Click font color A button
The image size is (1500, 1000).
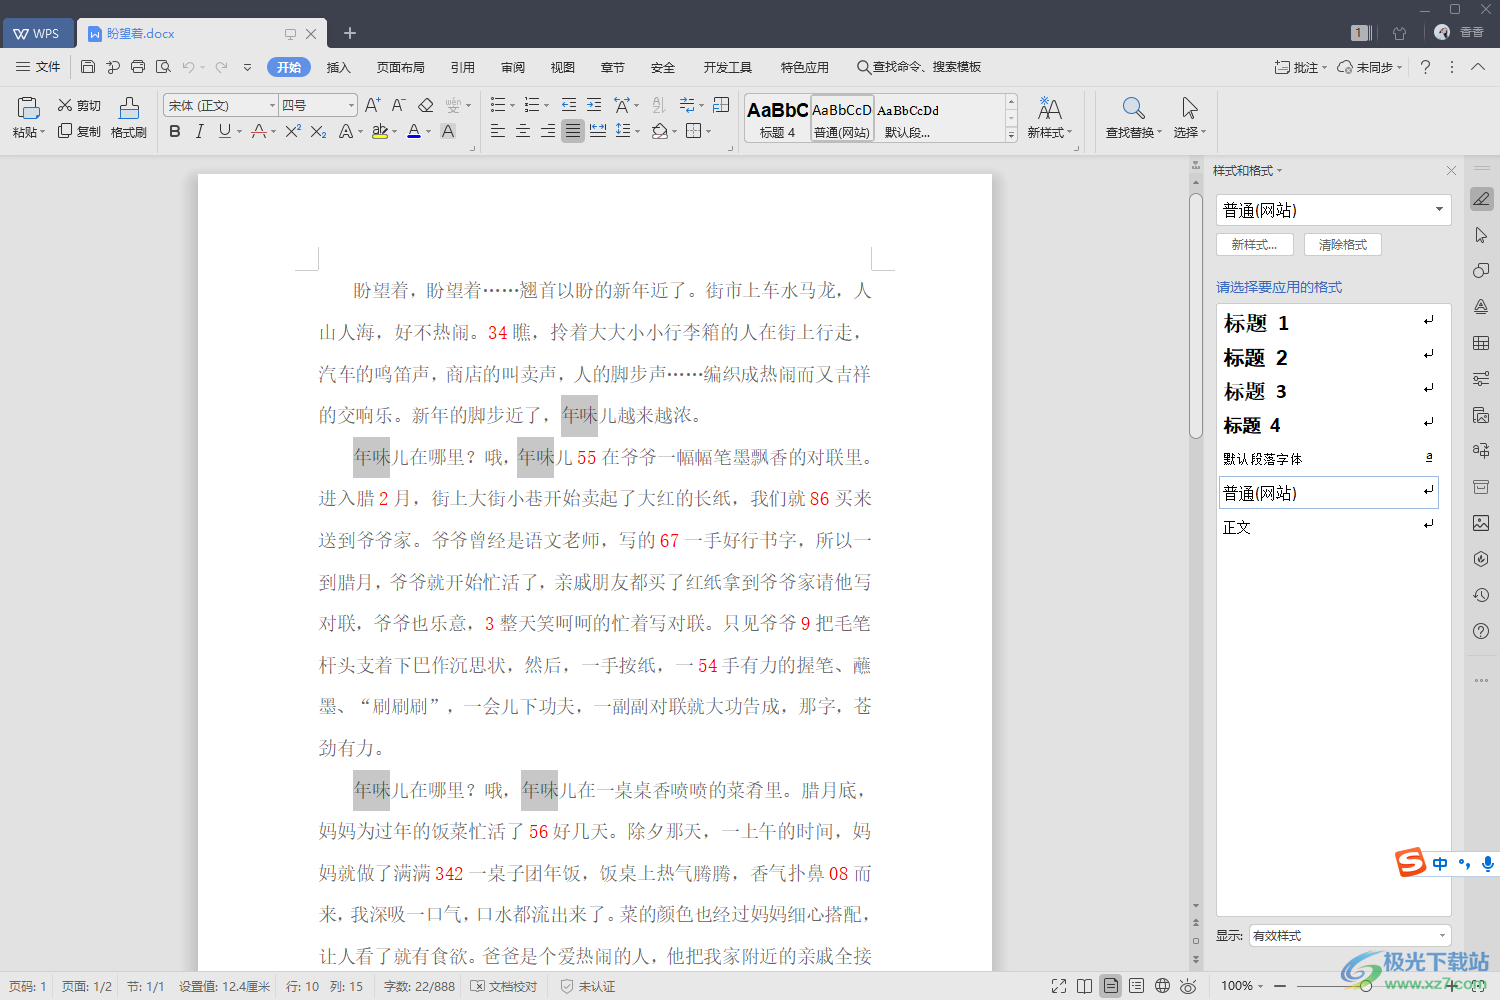414,131
